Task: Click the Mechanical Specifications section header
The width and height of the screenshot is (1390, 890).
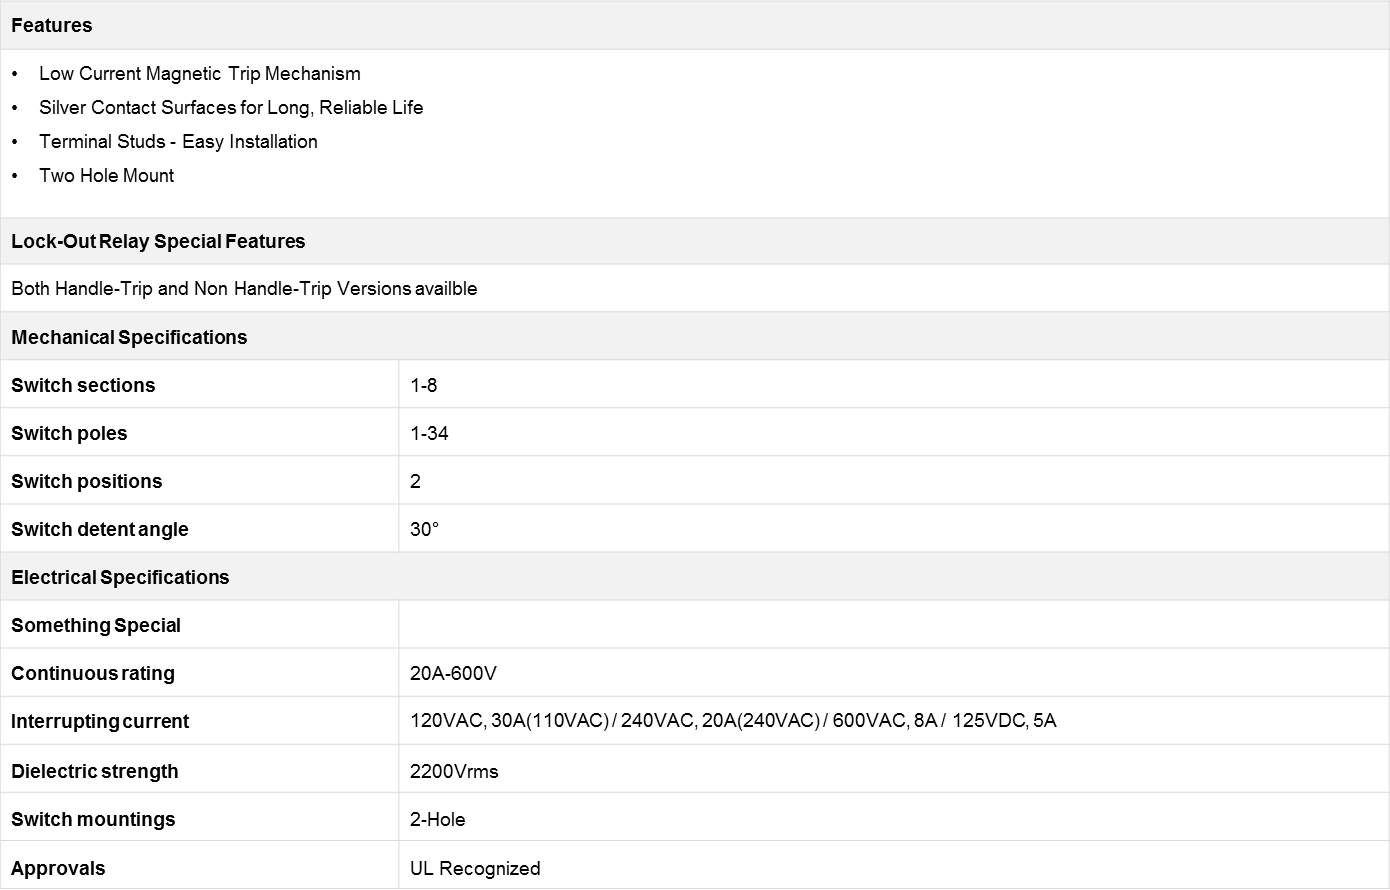Action: click(129, 338)
